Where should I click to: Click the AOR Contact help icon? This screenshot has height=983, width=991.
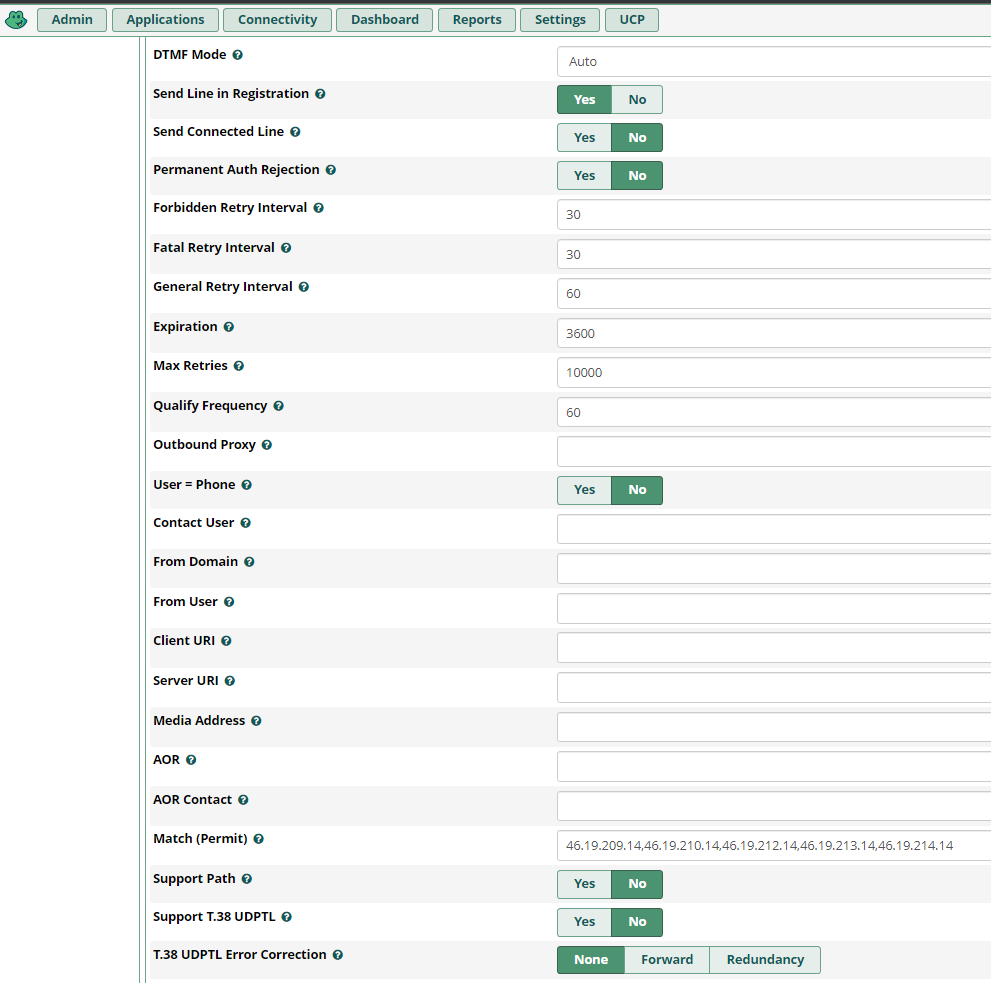click(x=243, y=800)
